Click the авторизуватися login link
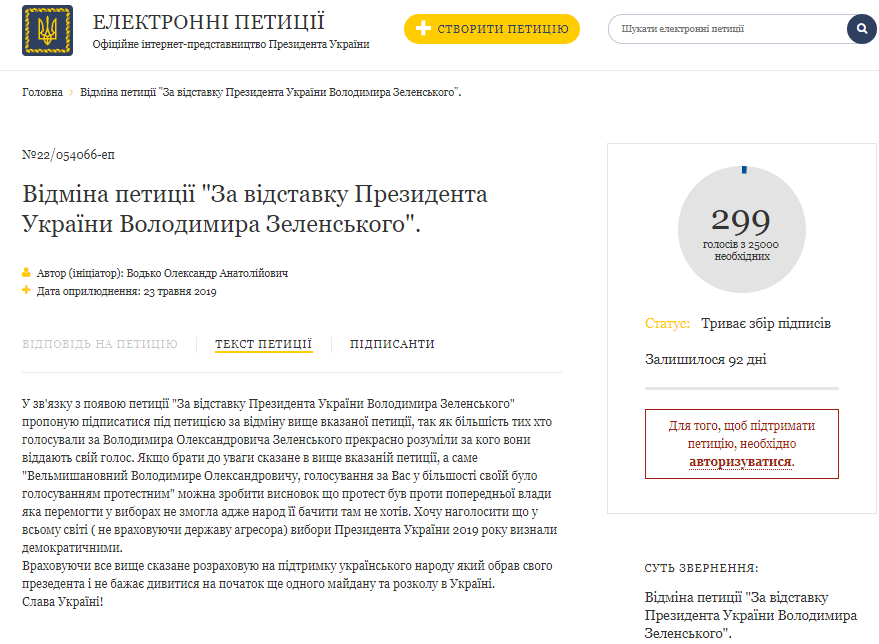This screenshot has height=644, width=879. (x=740, y=462)
